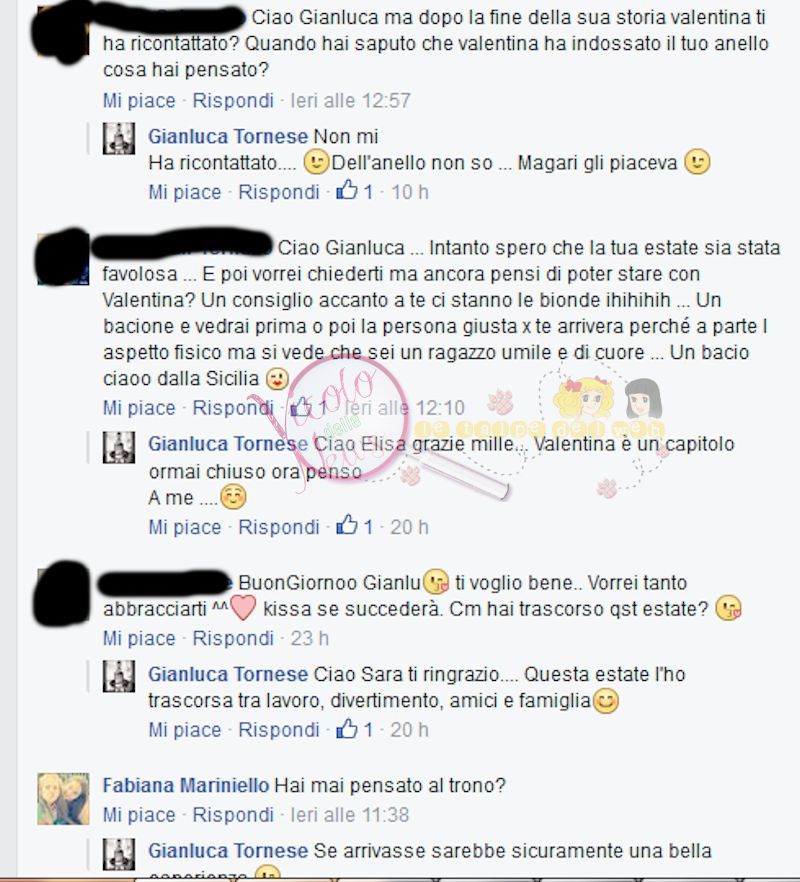
Task: Reply to the comment posted Ieri alle 12:57
Action: pyautogui.click(x=233, y=101)
